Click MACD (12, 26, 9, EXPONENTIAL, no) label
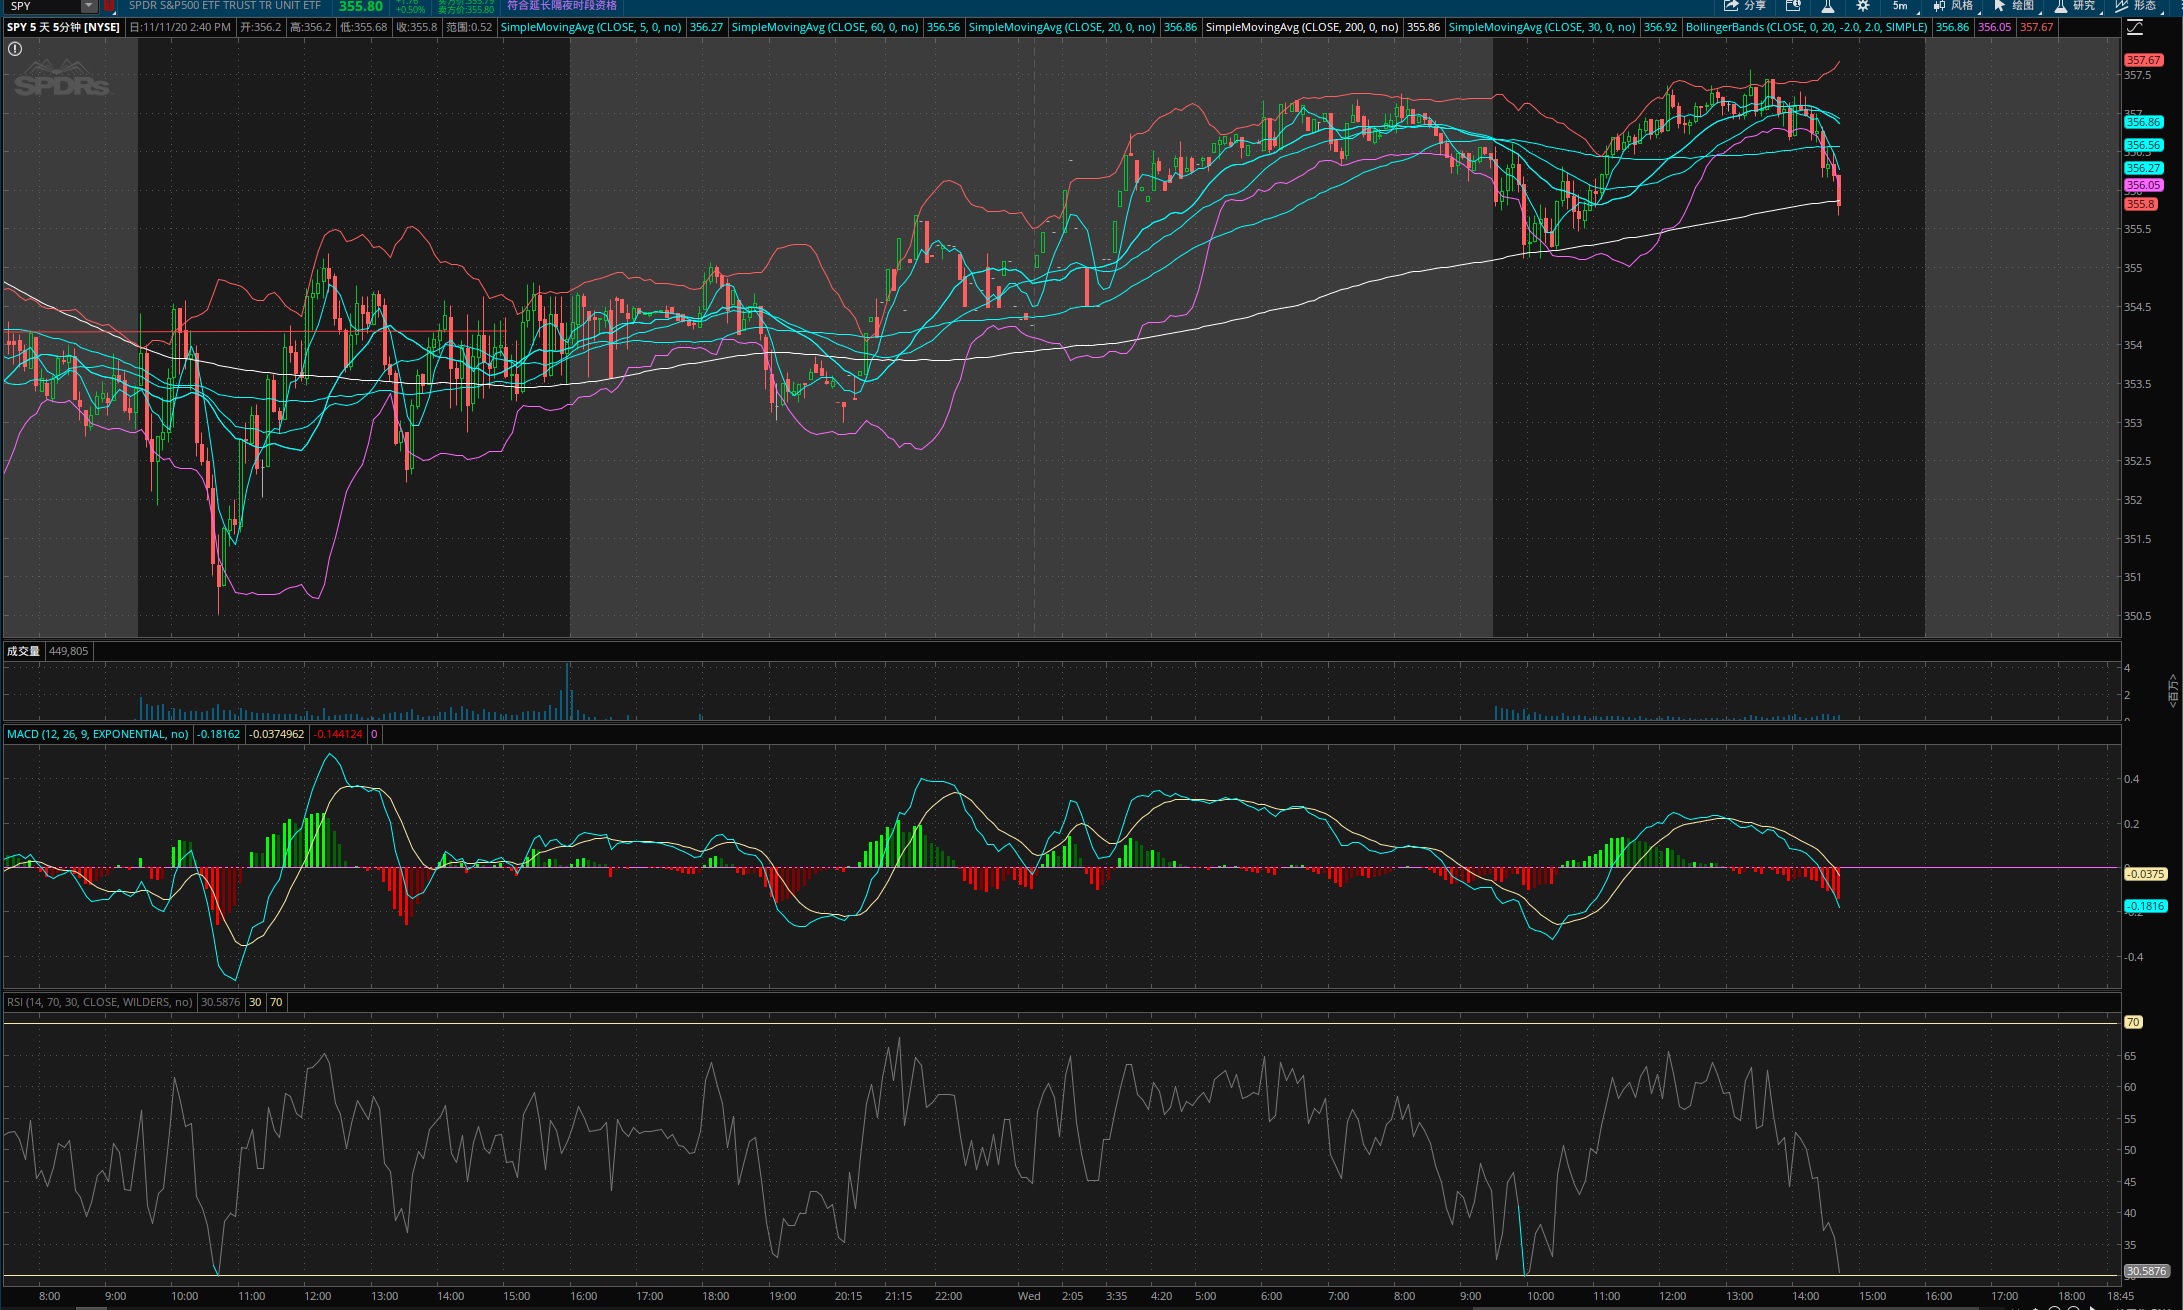The height and width of the screenshot is (1310, 2183). coord(98,734)
